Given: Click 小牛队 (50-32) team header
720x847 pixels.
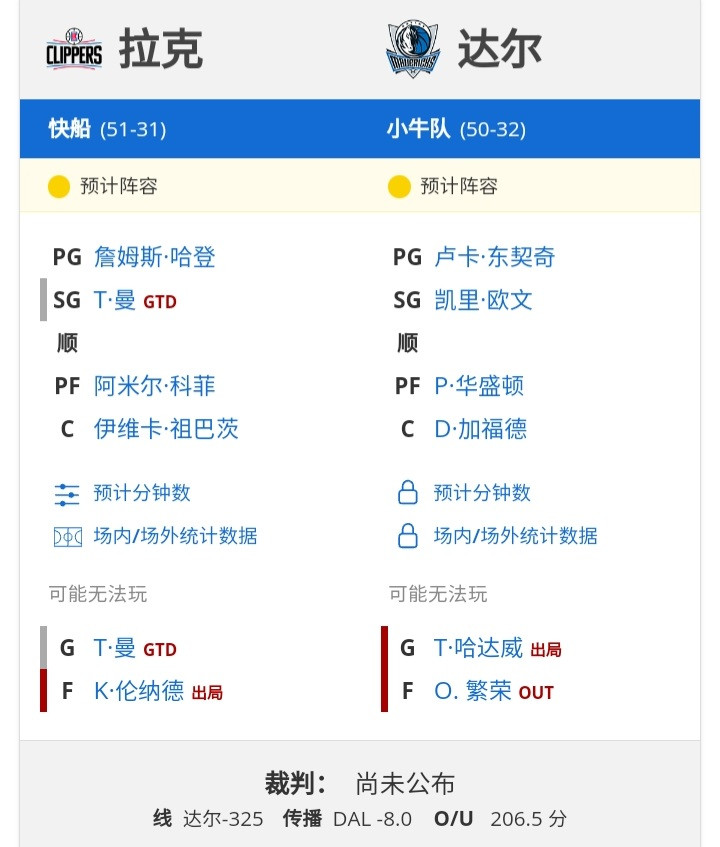Looking at the screenshot, I should pos(456,129).
